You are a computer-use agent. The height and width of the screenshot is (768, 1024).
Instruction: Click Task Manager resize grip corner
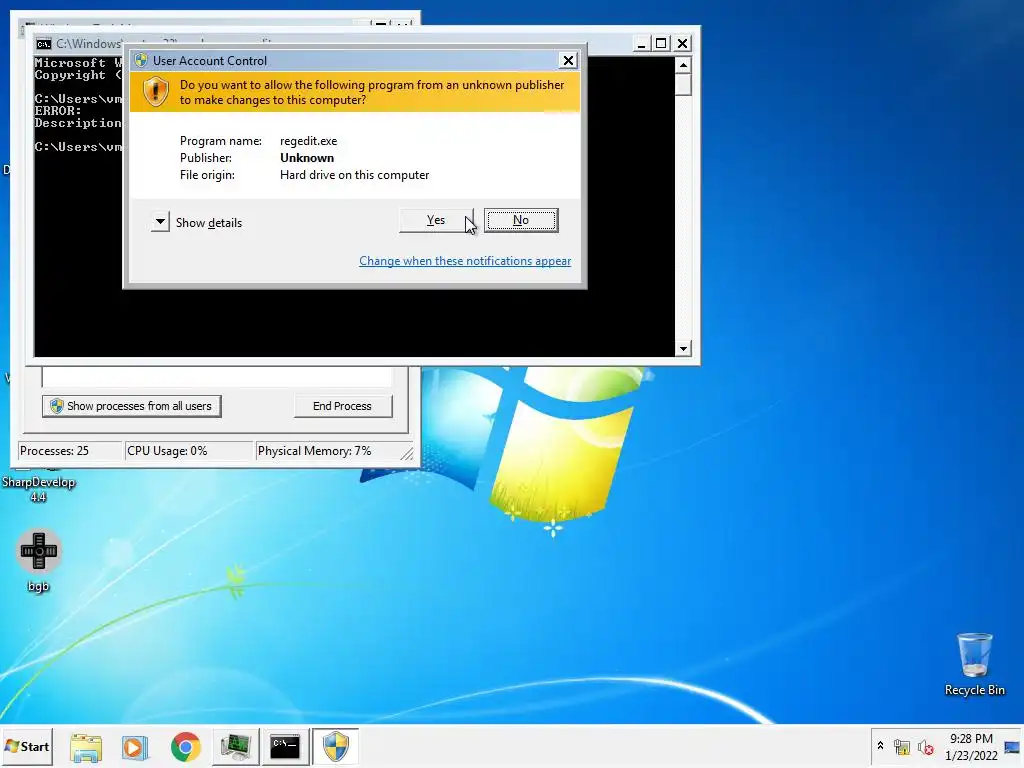407,453
